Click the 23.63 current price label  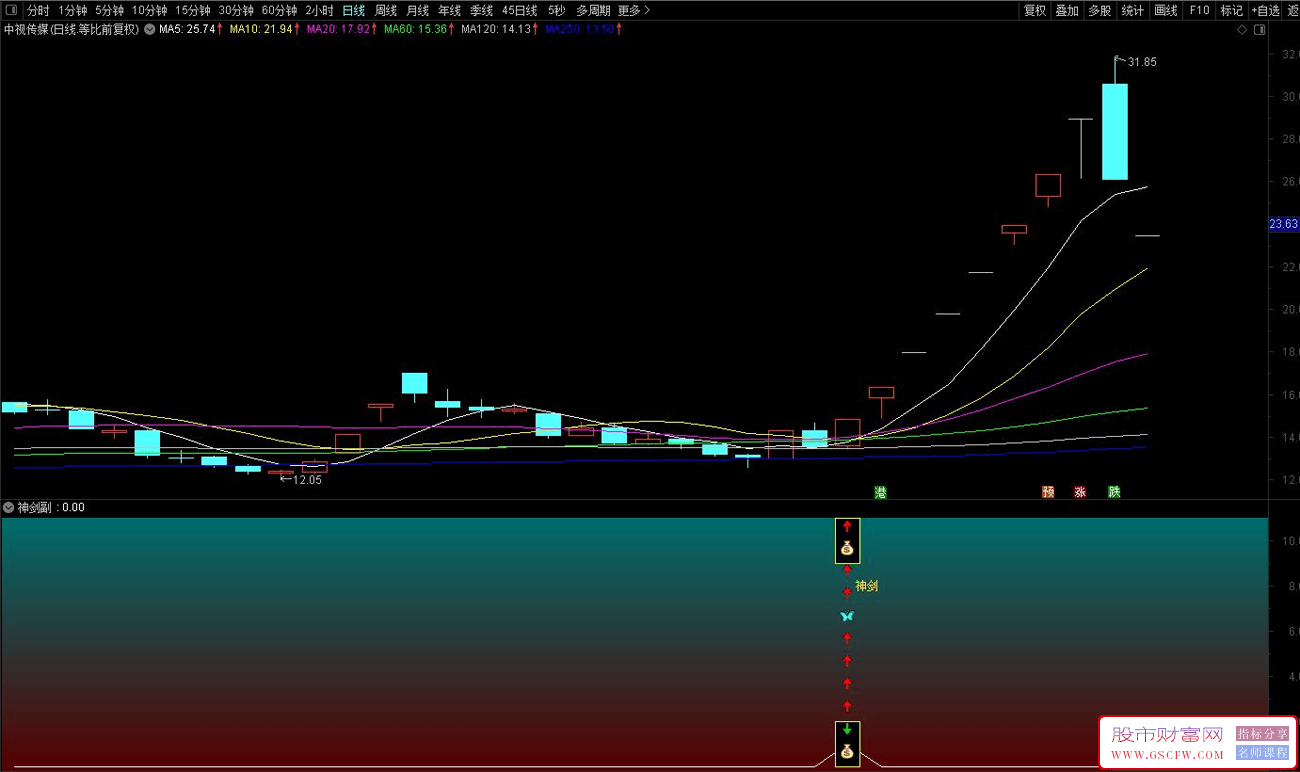pyautogui.click(x=1282, y=224)
